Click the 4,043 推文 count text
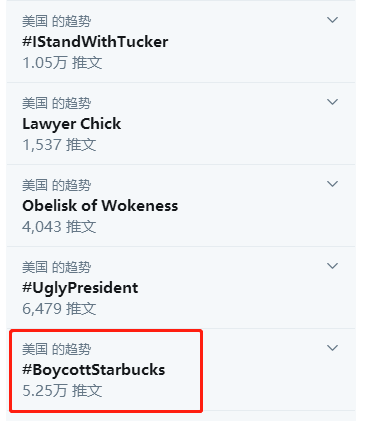Image resolution: width=369 pixels, height=421 pixels. tap(59, 227)
